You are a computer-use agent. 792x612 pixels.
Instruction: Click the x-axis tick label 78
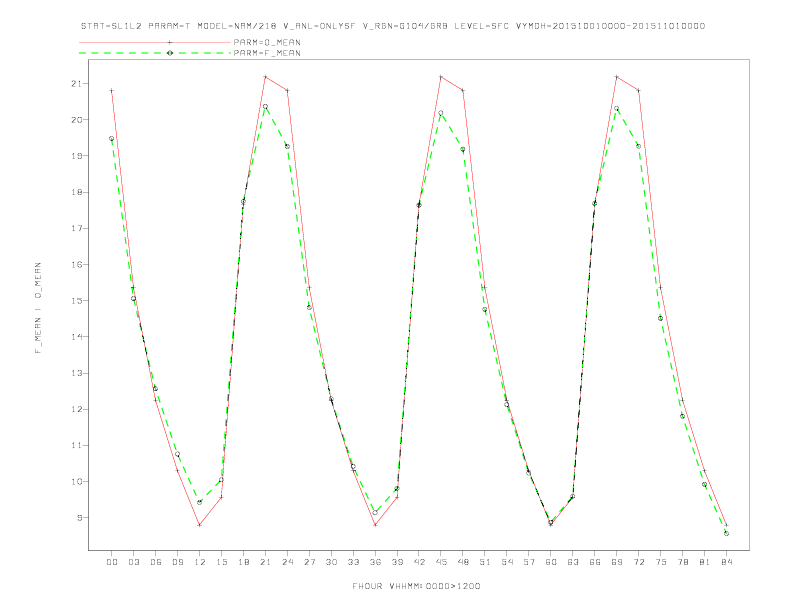click(x=683, y=562)
